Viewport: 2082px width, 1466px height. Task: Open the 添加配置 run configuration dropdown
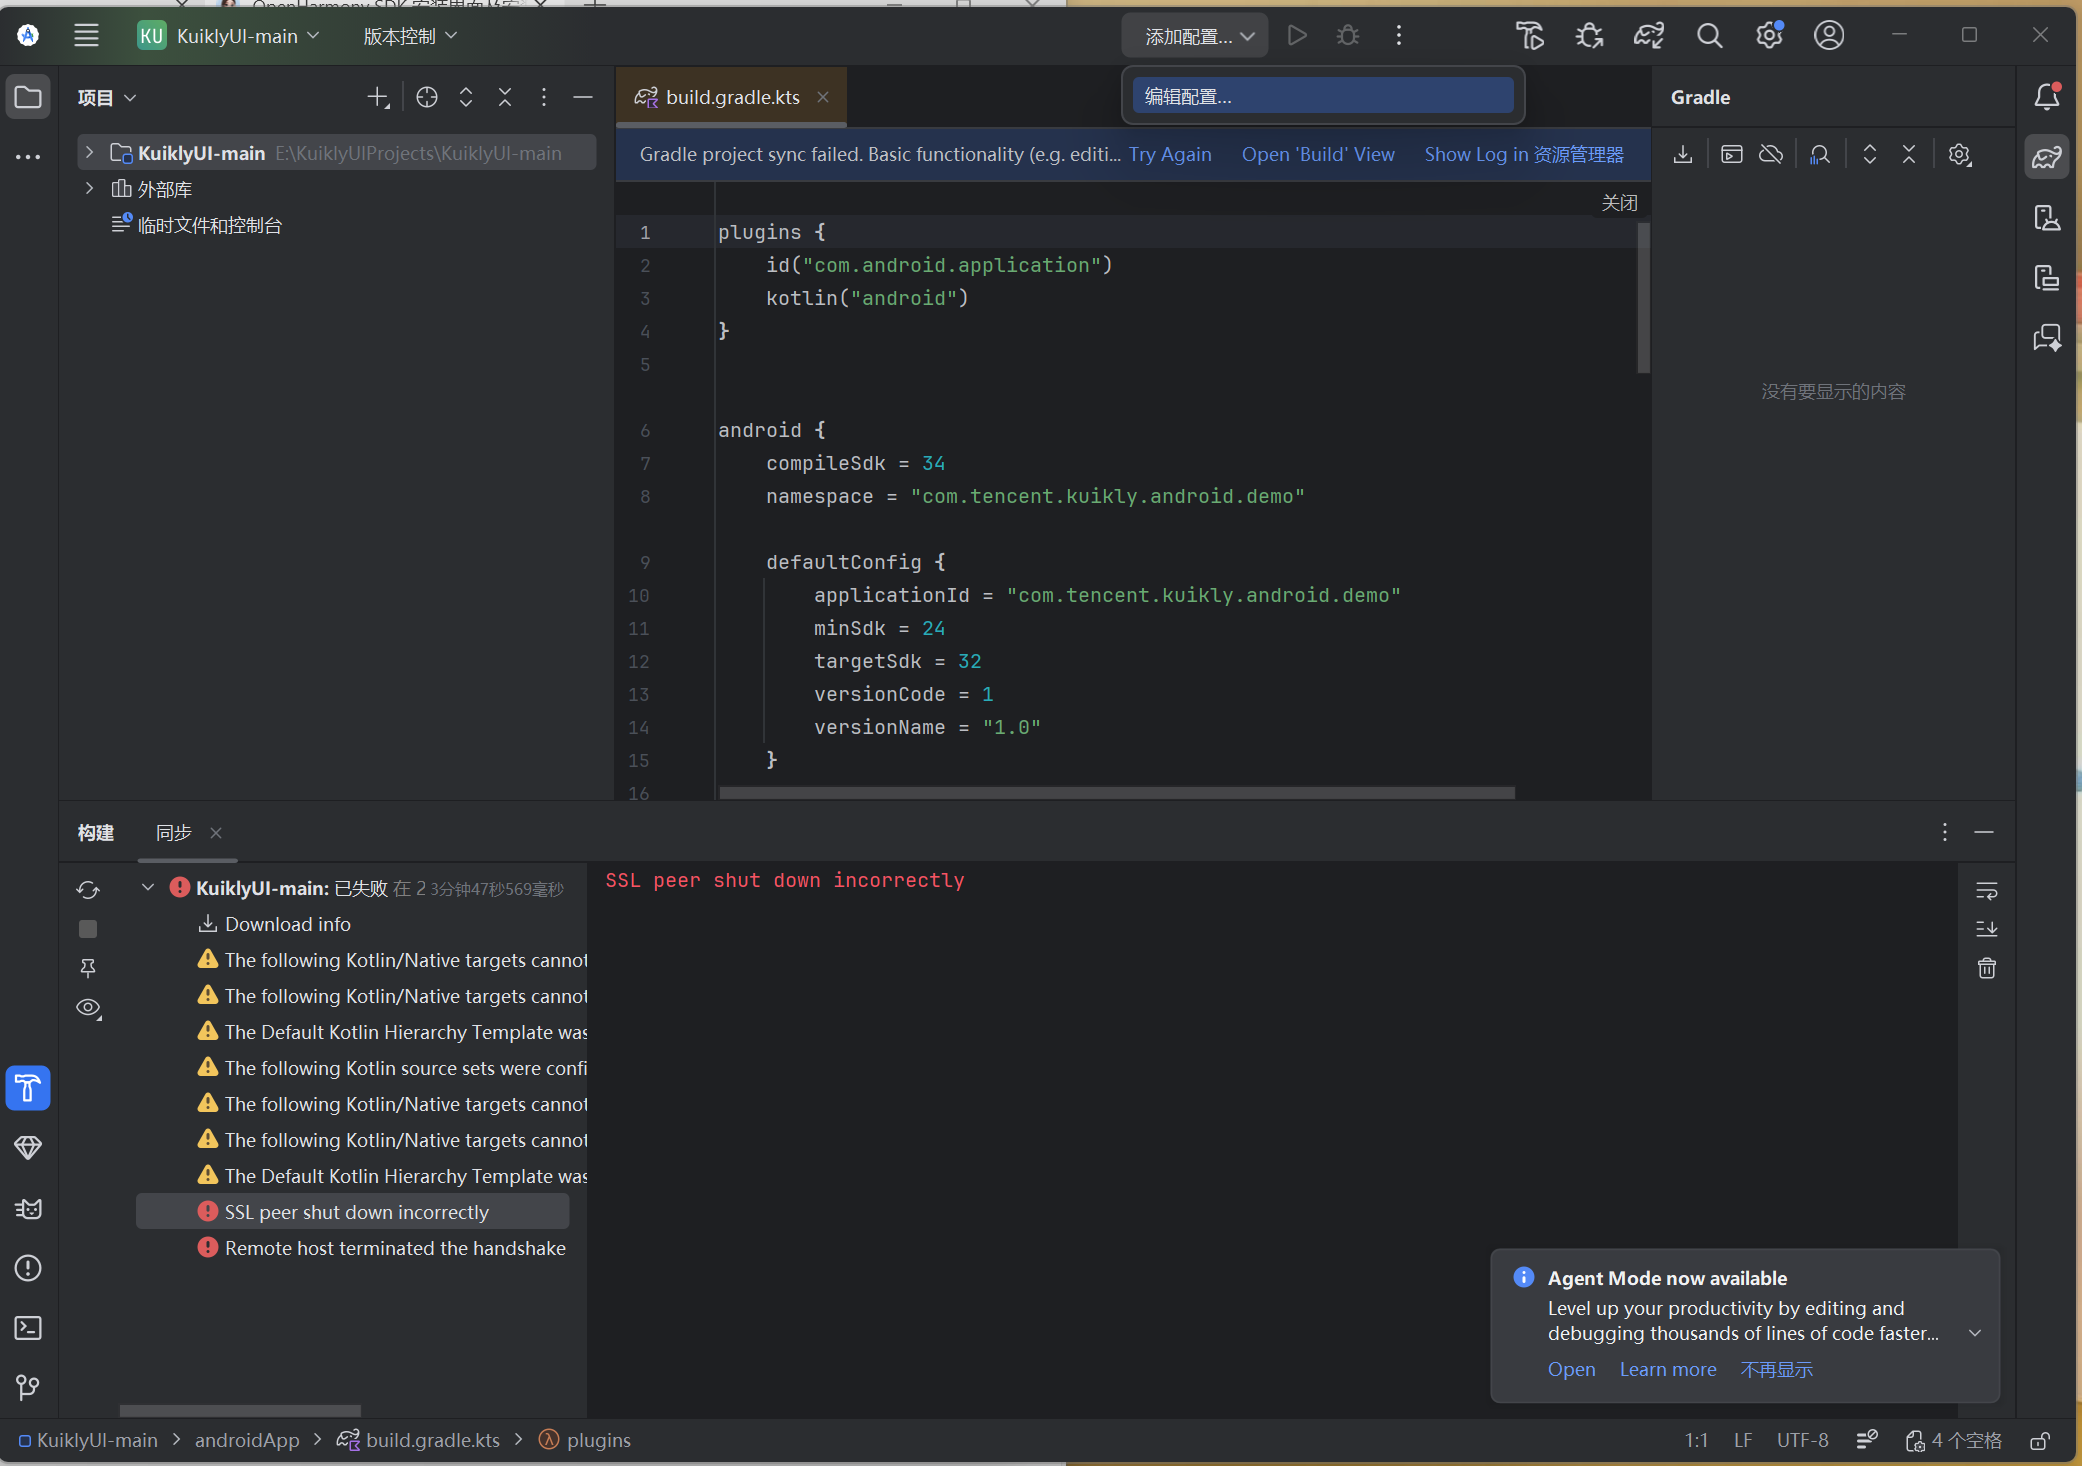(1196, 36)
